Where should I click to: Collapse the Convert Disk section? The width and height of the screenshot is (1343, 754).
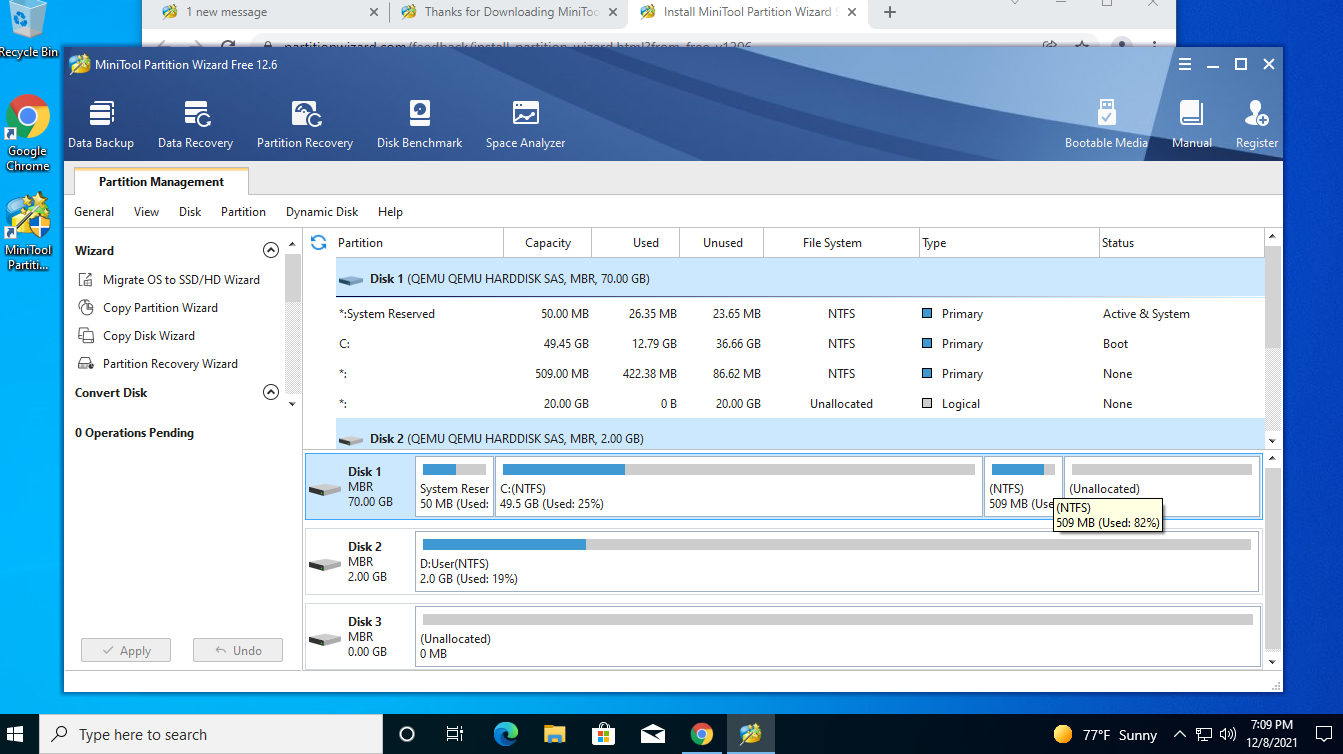270,392
